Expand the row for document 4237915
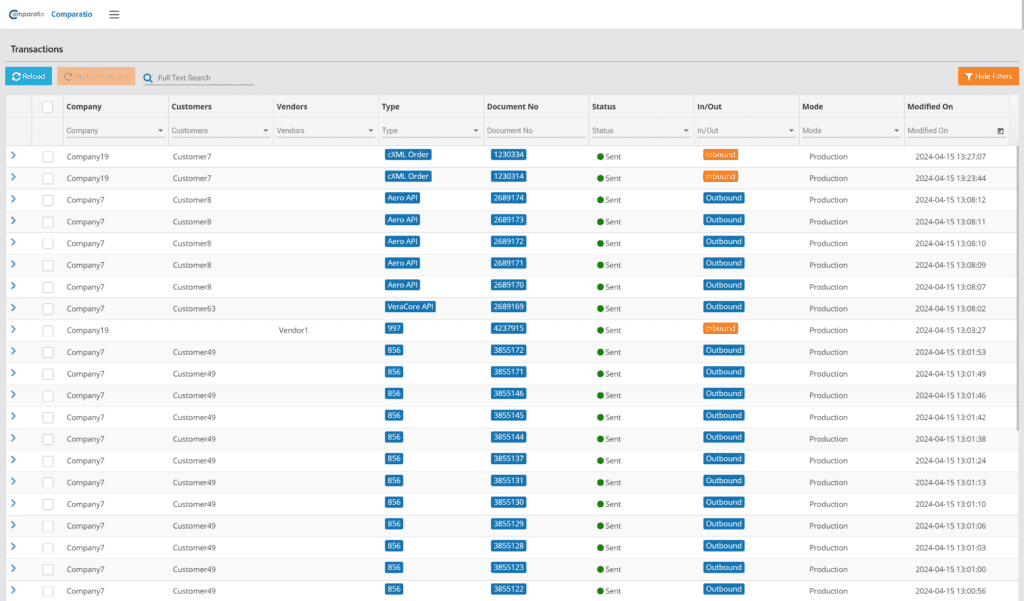Viewport: 1024px width, 601px height. click(13, 329)
